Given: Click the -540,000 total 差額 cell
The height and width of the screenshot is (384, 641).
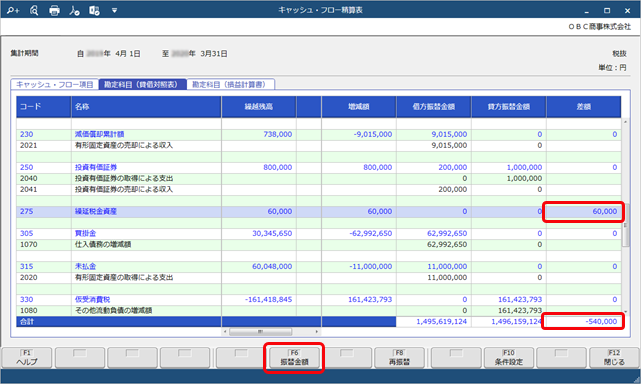Looking at the screenshot, I should 583,321.
